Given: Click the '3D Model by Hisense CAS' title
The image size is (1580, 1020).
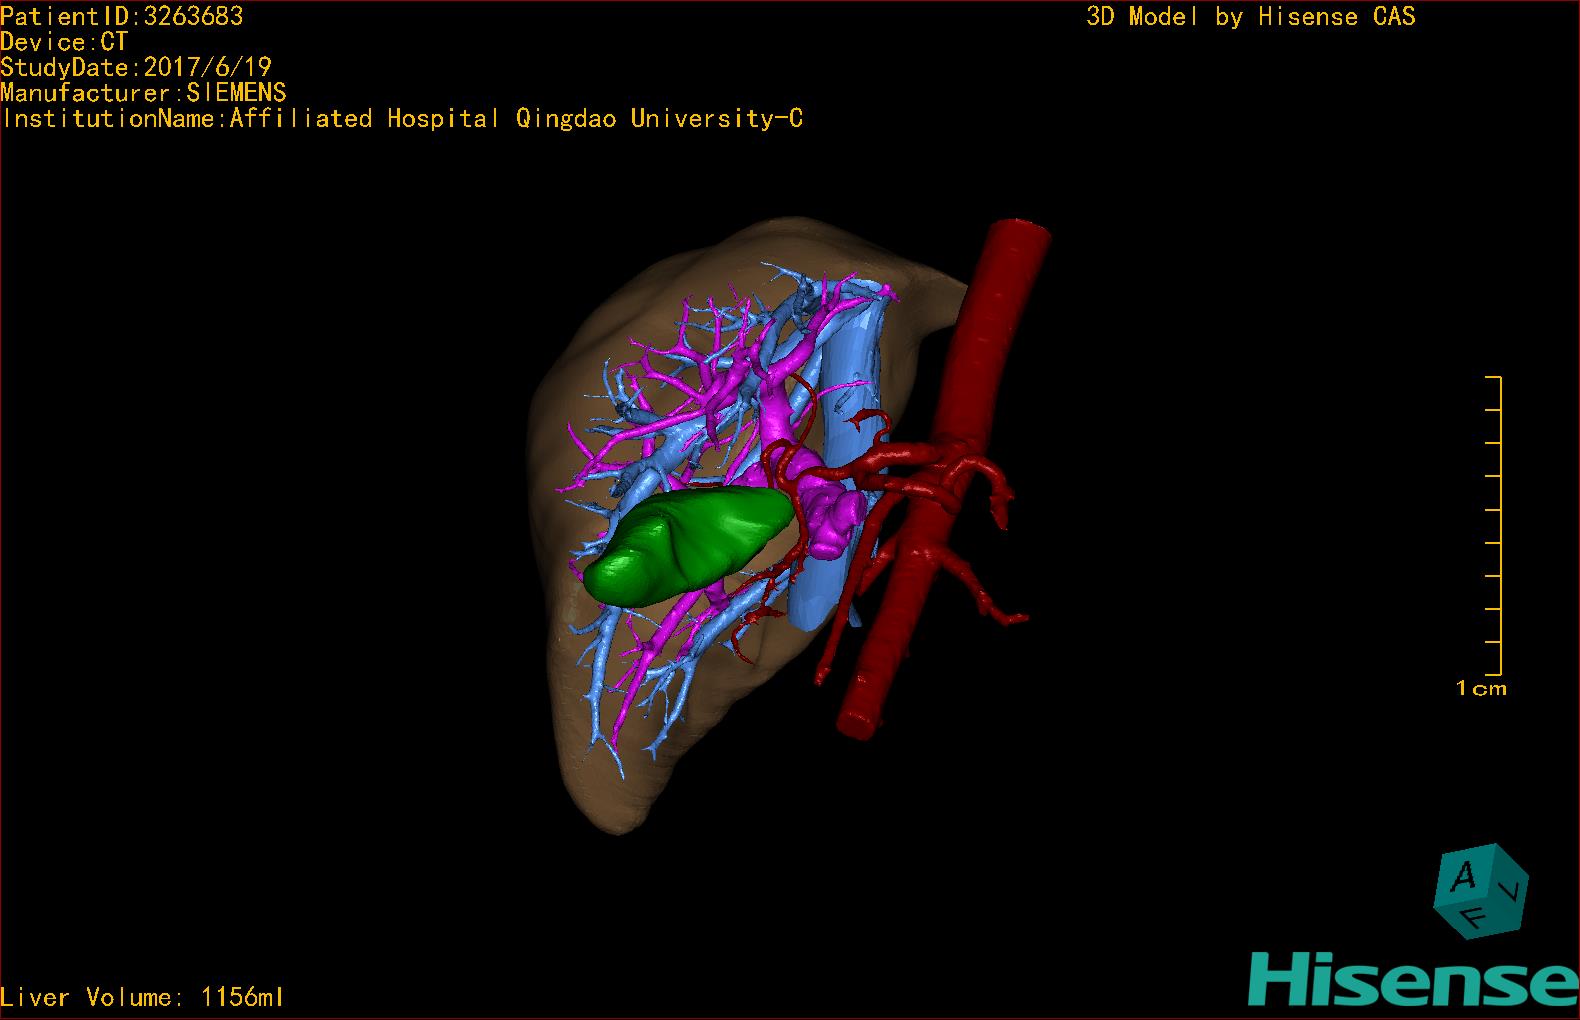Looking at the screenshot, I should click(x=1251, y=17).
